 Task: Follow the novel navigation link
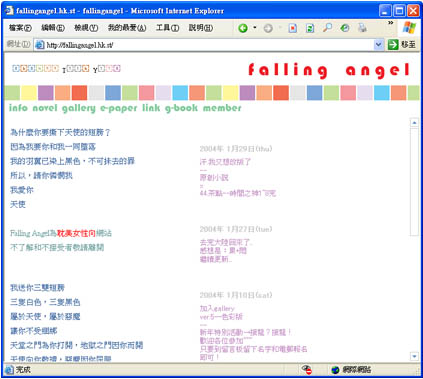coord(45,108)
